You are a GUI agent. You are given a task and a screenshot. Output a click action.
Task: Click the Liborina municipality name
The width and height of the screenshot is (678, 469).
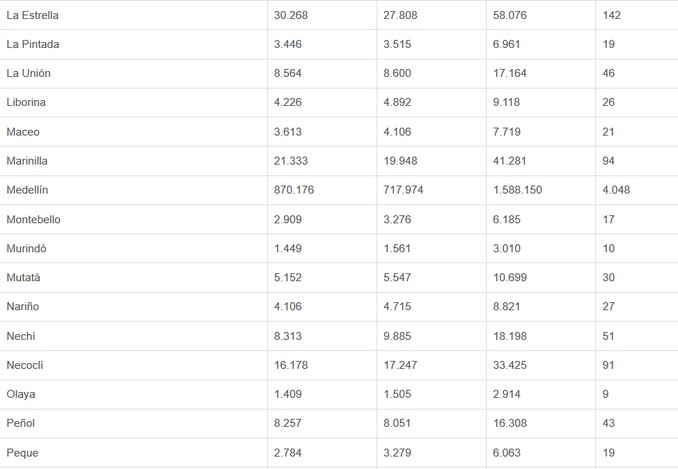click(x=26, y=103)
